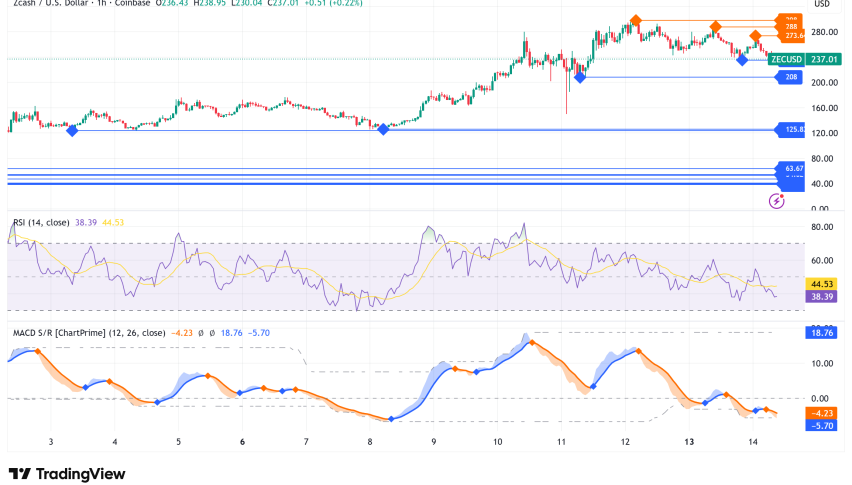This screenshot has height=485, width=852.
Task: Click the yellow 44.53 RSI value tag on axis
Action: click(x=819, y=284)
